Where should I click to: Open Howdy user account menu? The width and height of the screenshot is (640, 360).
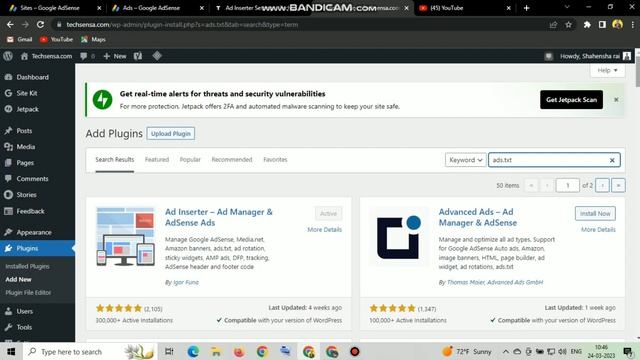[595, 56]
